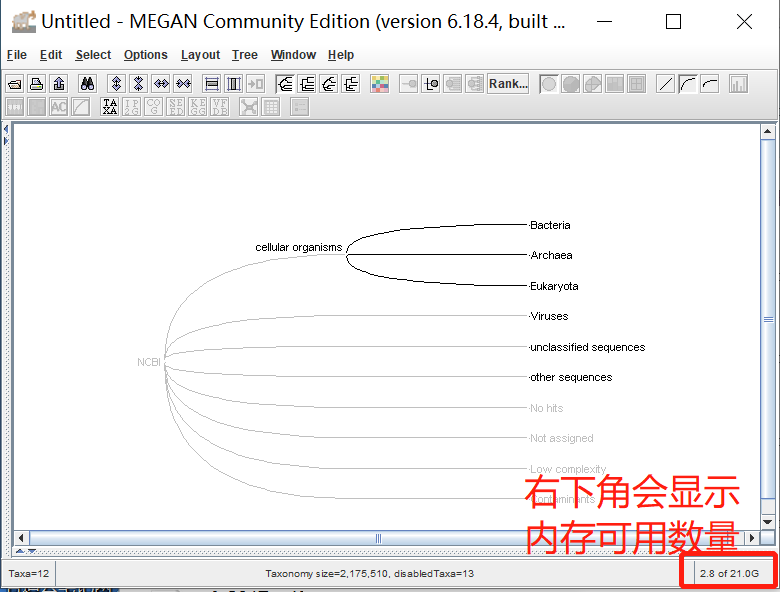The height and width of the screenshot is (592, 780).
Task: Select the Archaea node label
Action: click(551, 255)
